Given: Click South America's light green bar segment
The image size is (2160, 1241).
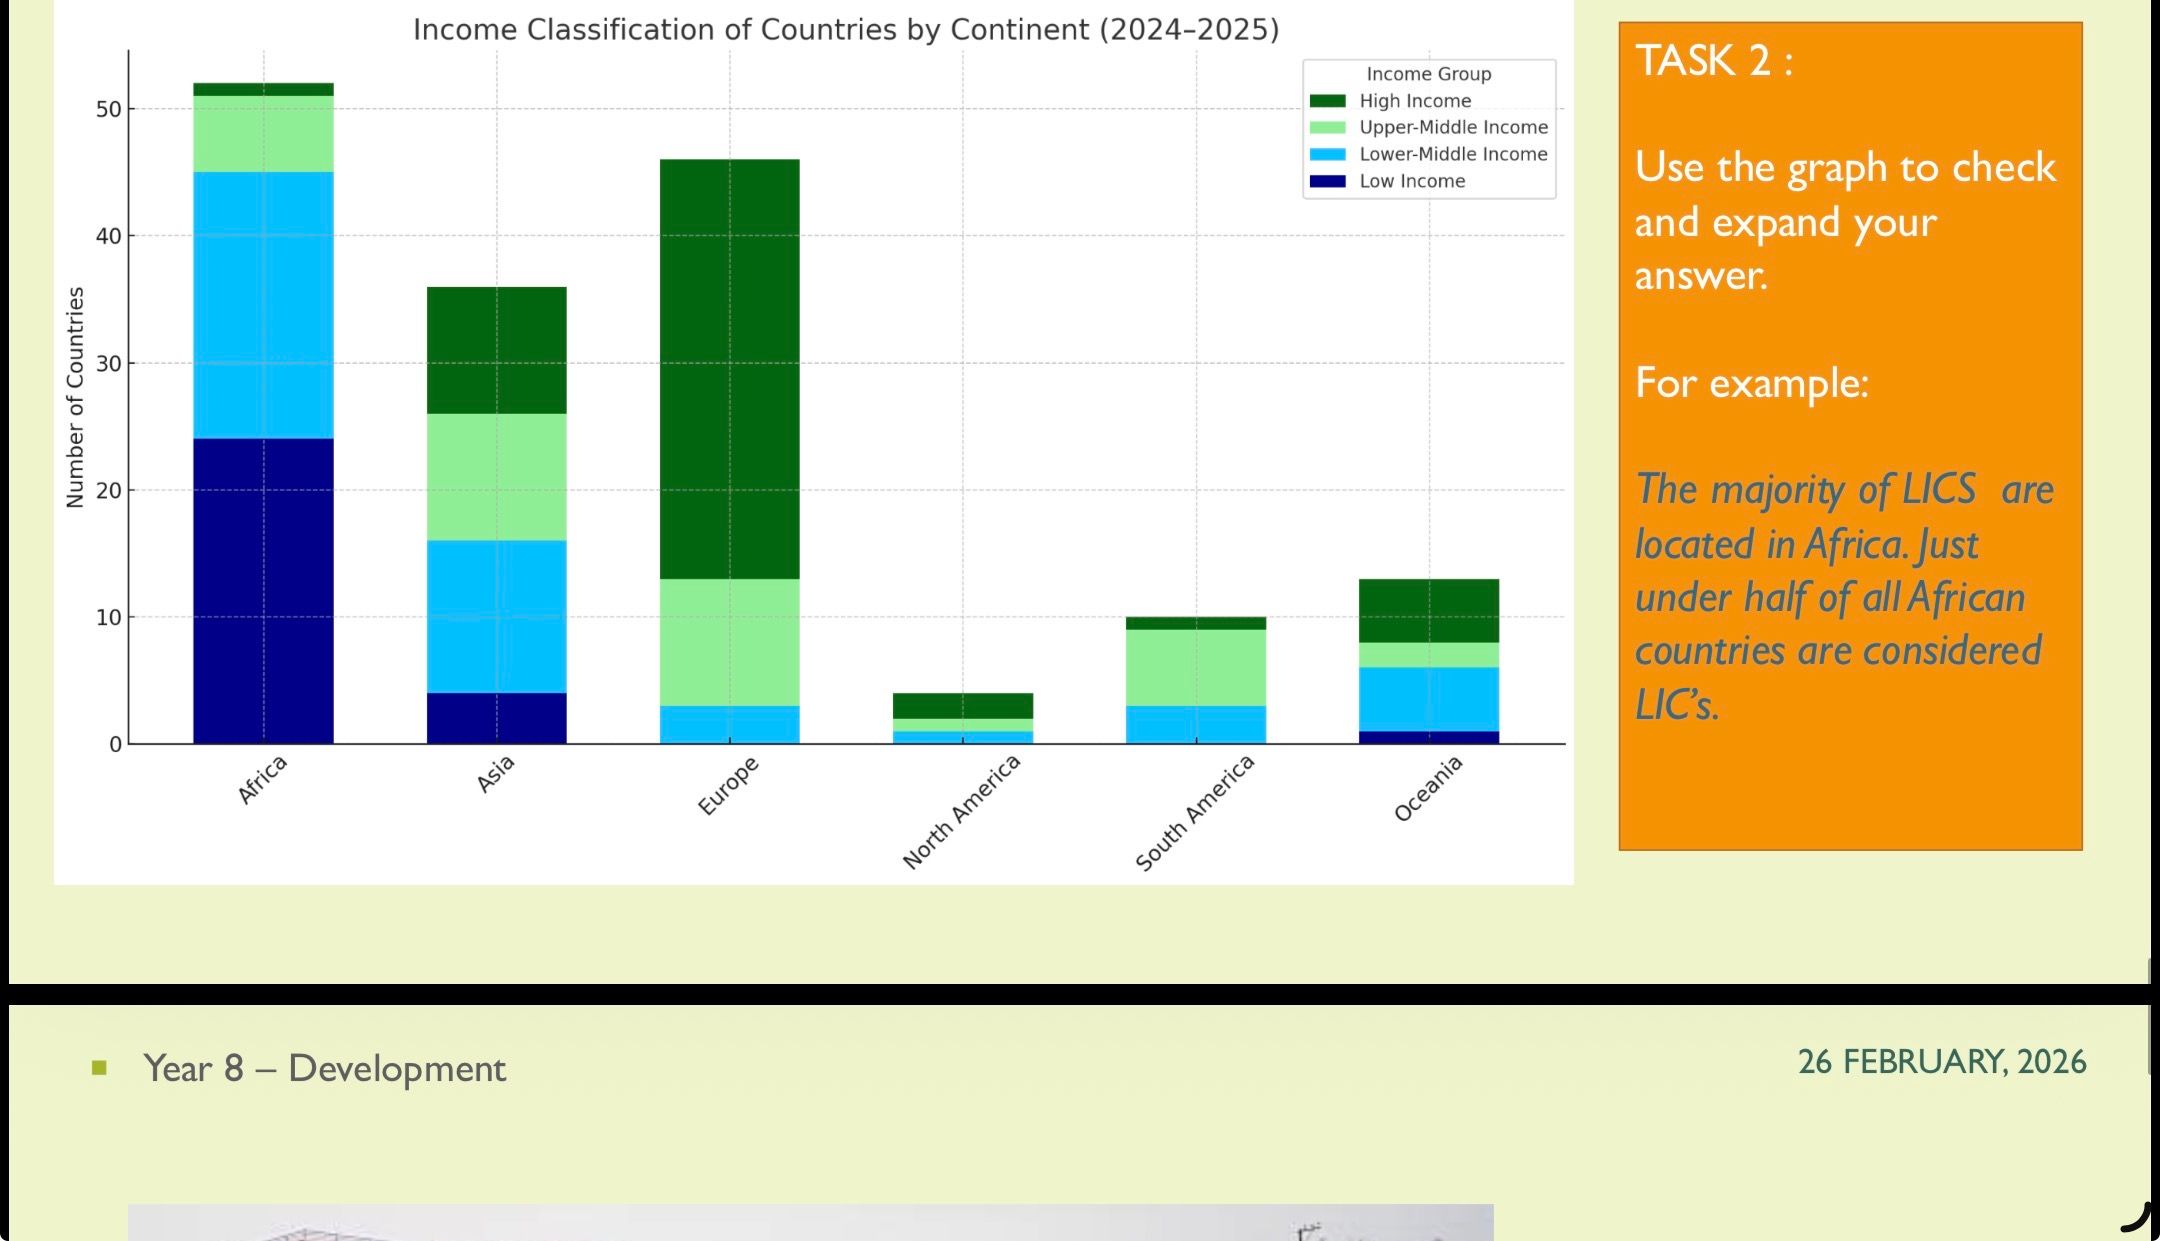Looking at the screenshot, I should tap(1196, 667).
